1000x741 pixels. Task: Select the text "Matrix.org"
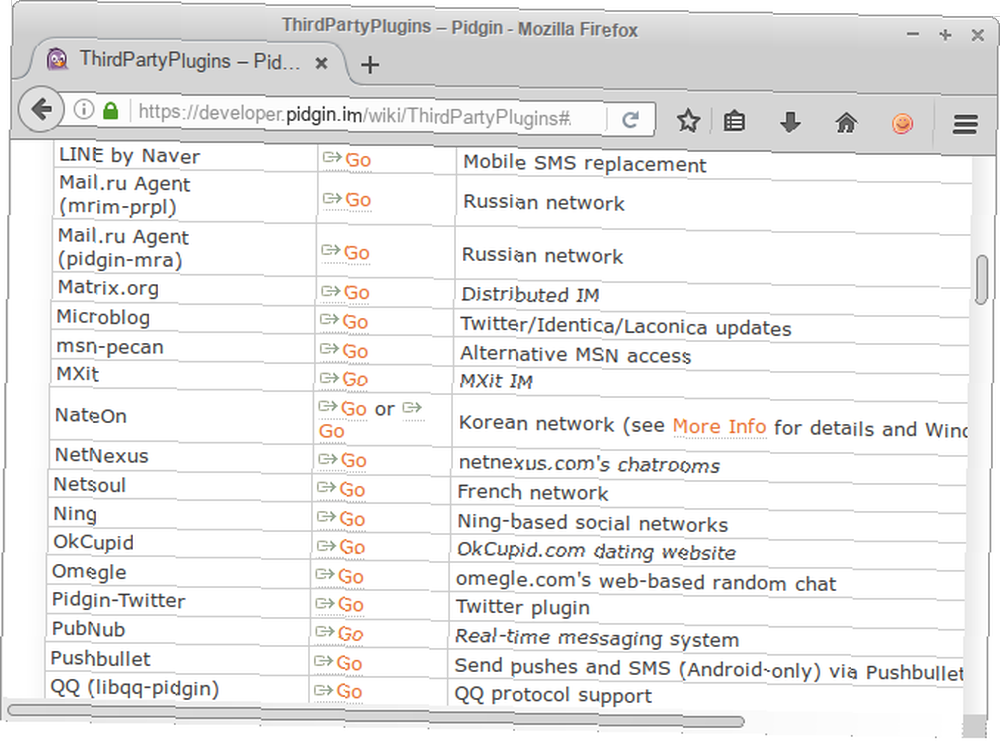[x=108, y=288]
